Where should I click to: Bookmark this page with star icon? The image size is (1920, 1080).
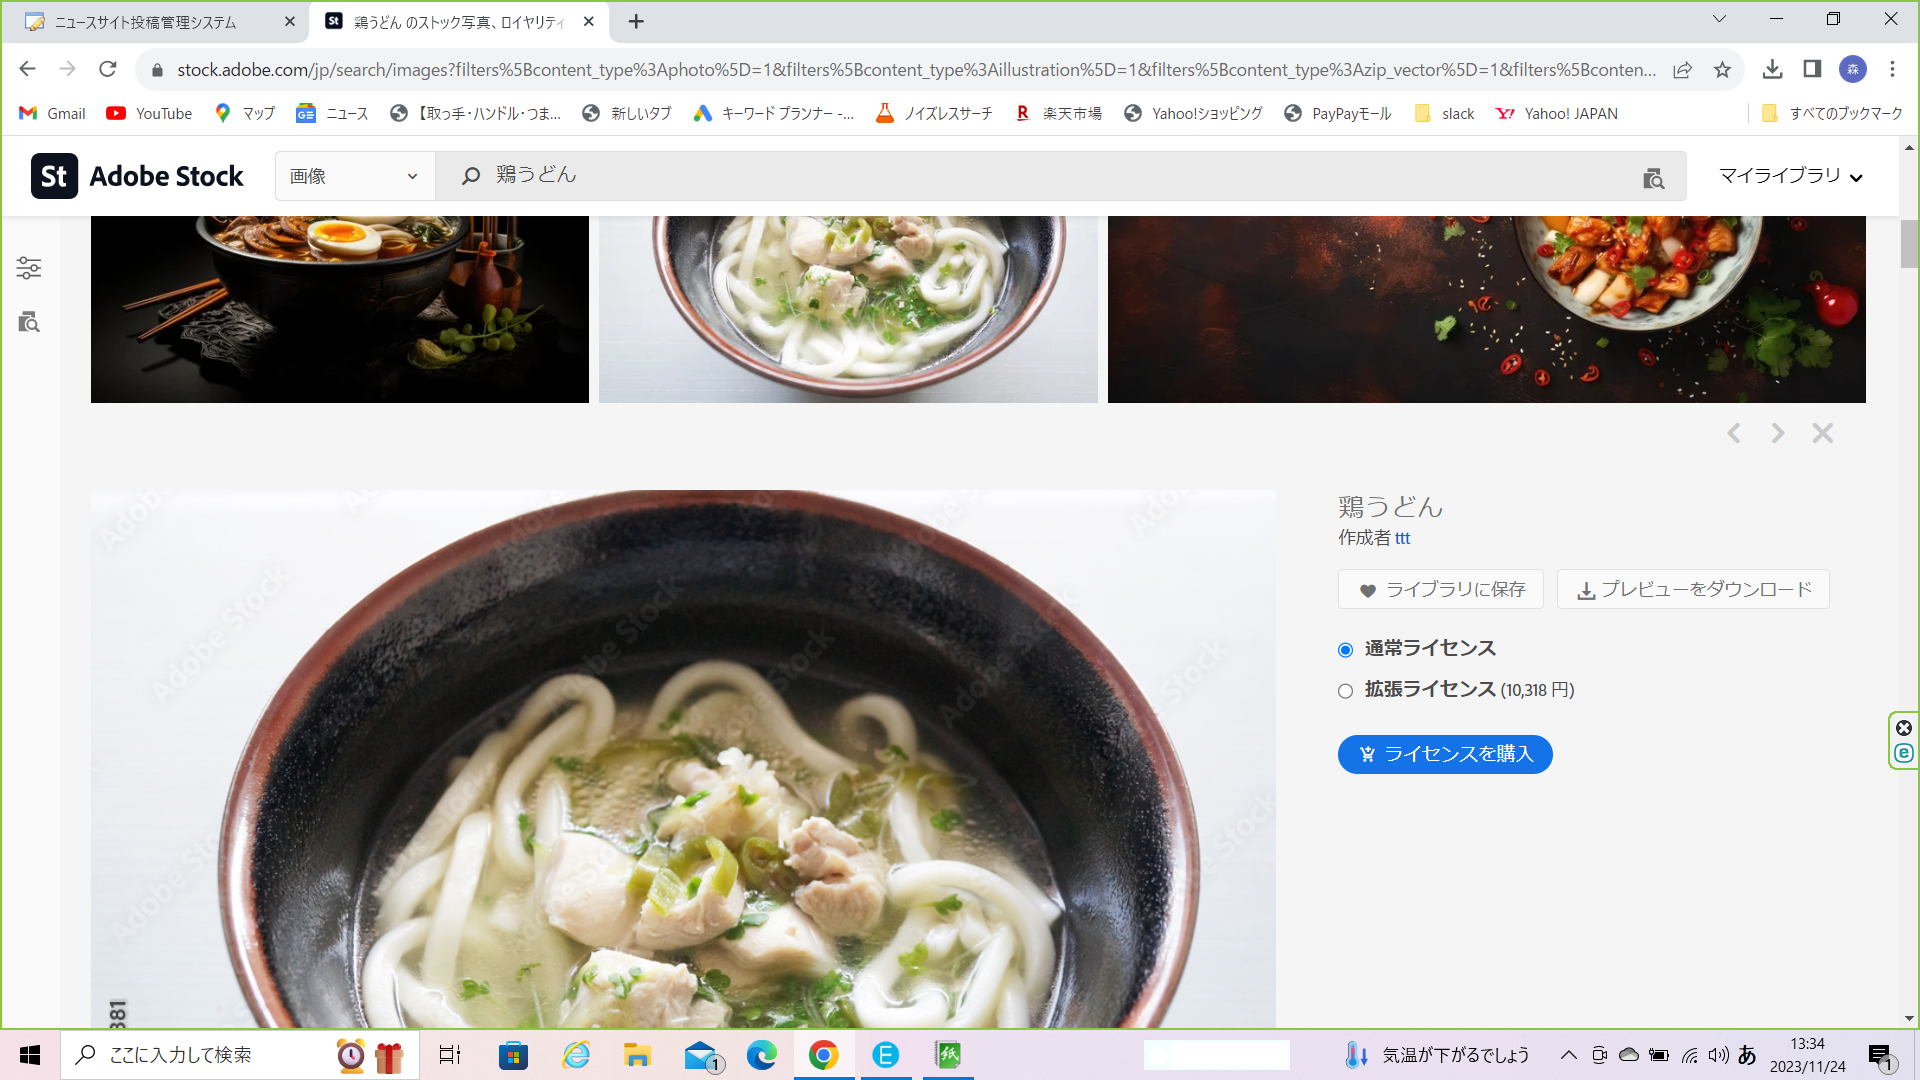[1722, 69]
